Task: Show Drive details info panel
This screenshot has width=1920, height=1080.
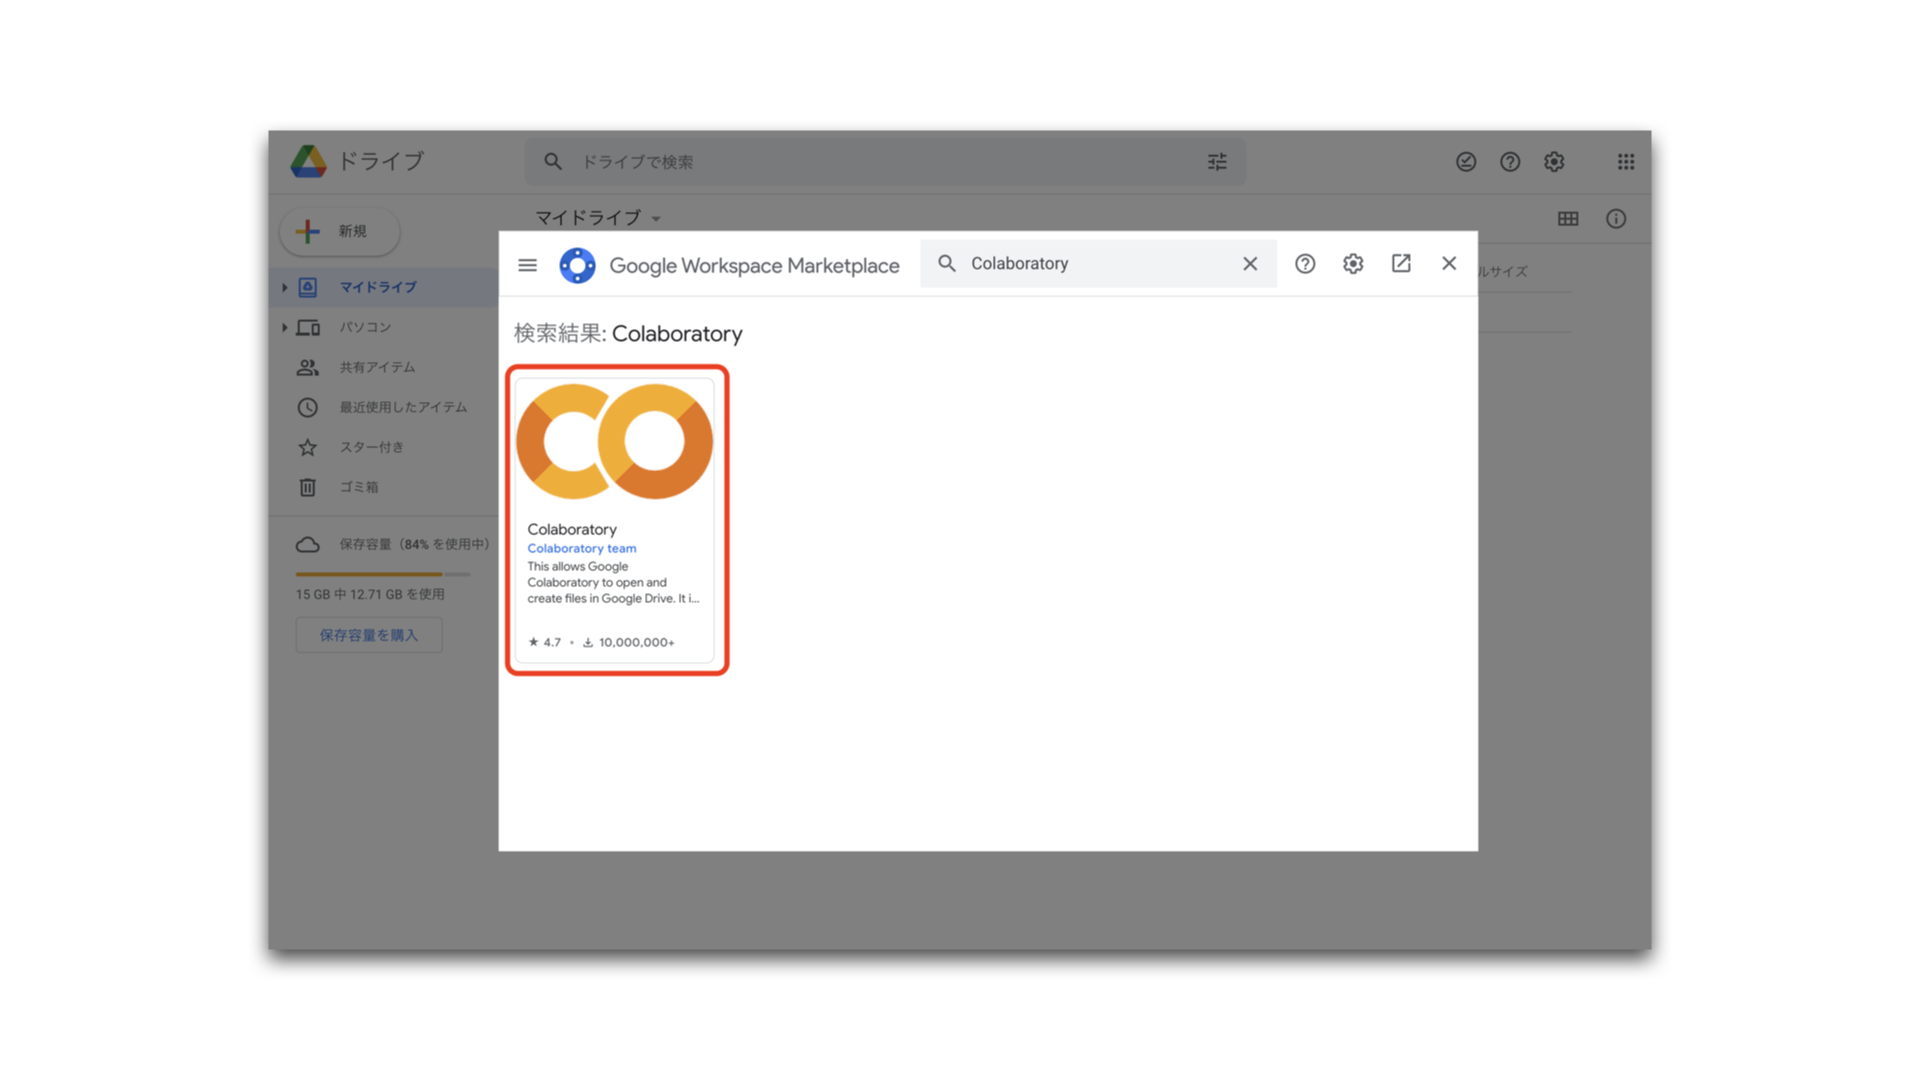Action: click(x=1616, y=219)
